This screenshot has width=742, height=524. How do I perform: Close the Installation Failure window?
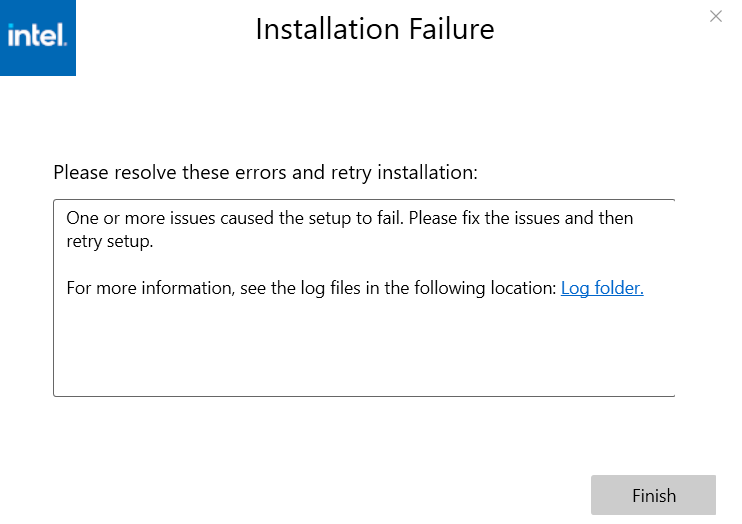[715, 16]
